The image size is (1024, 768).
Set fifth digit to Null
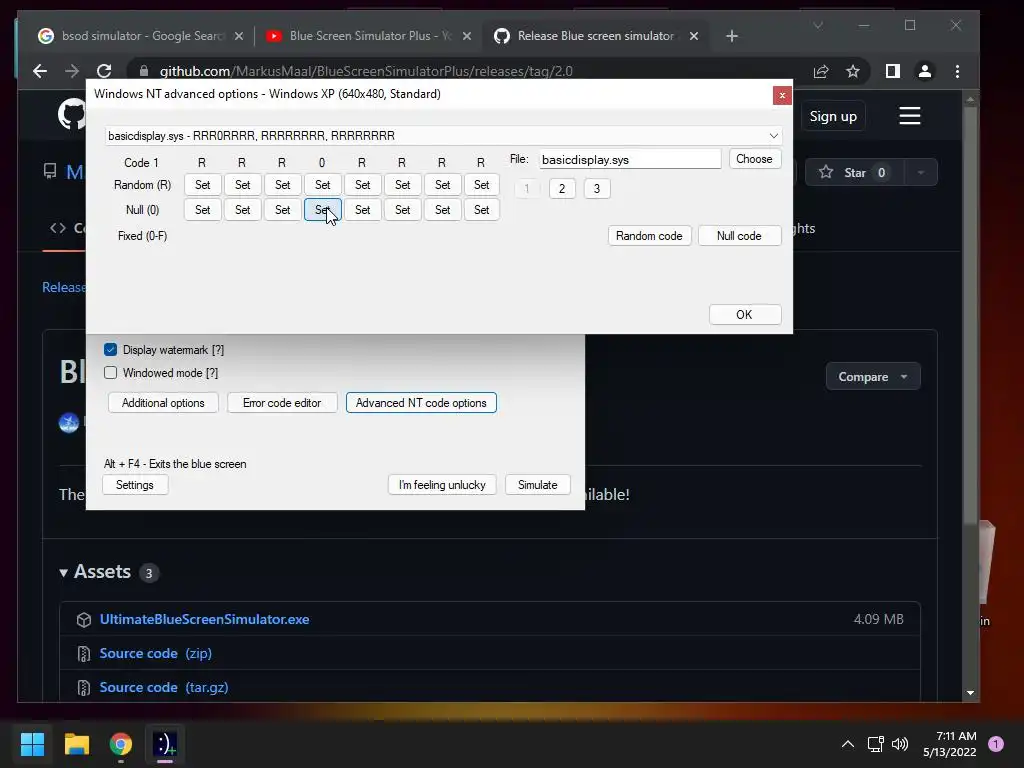click(362, 210)
